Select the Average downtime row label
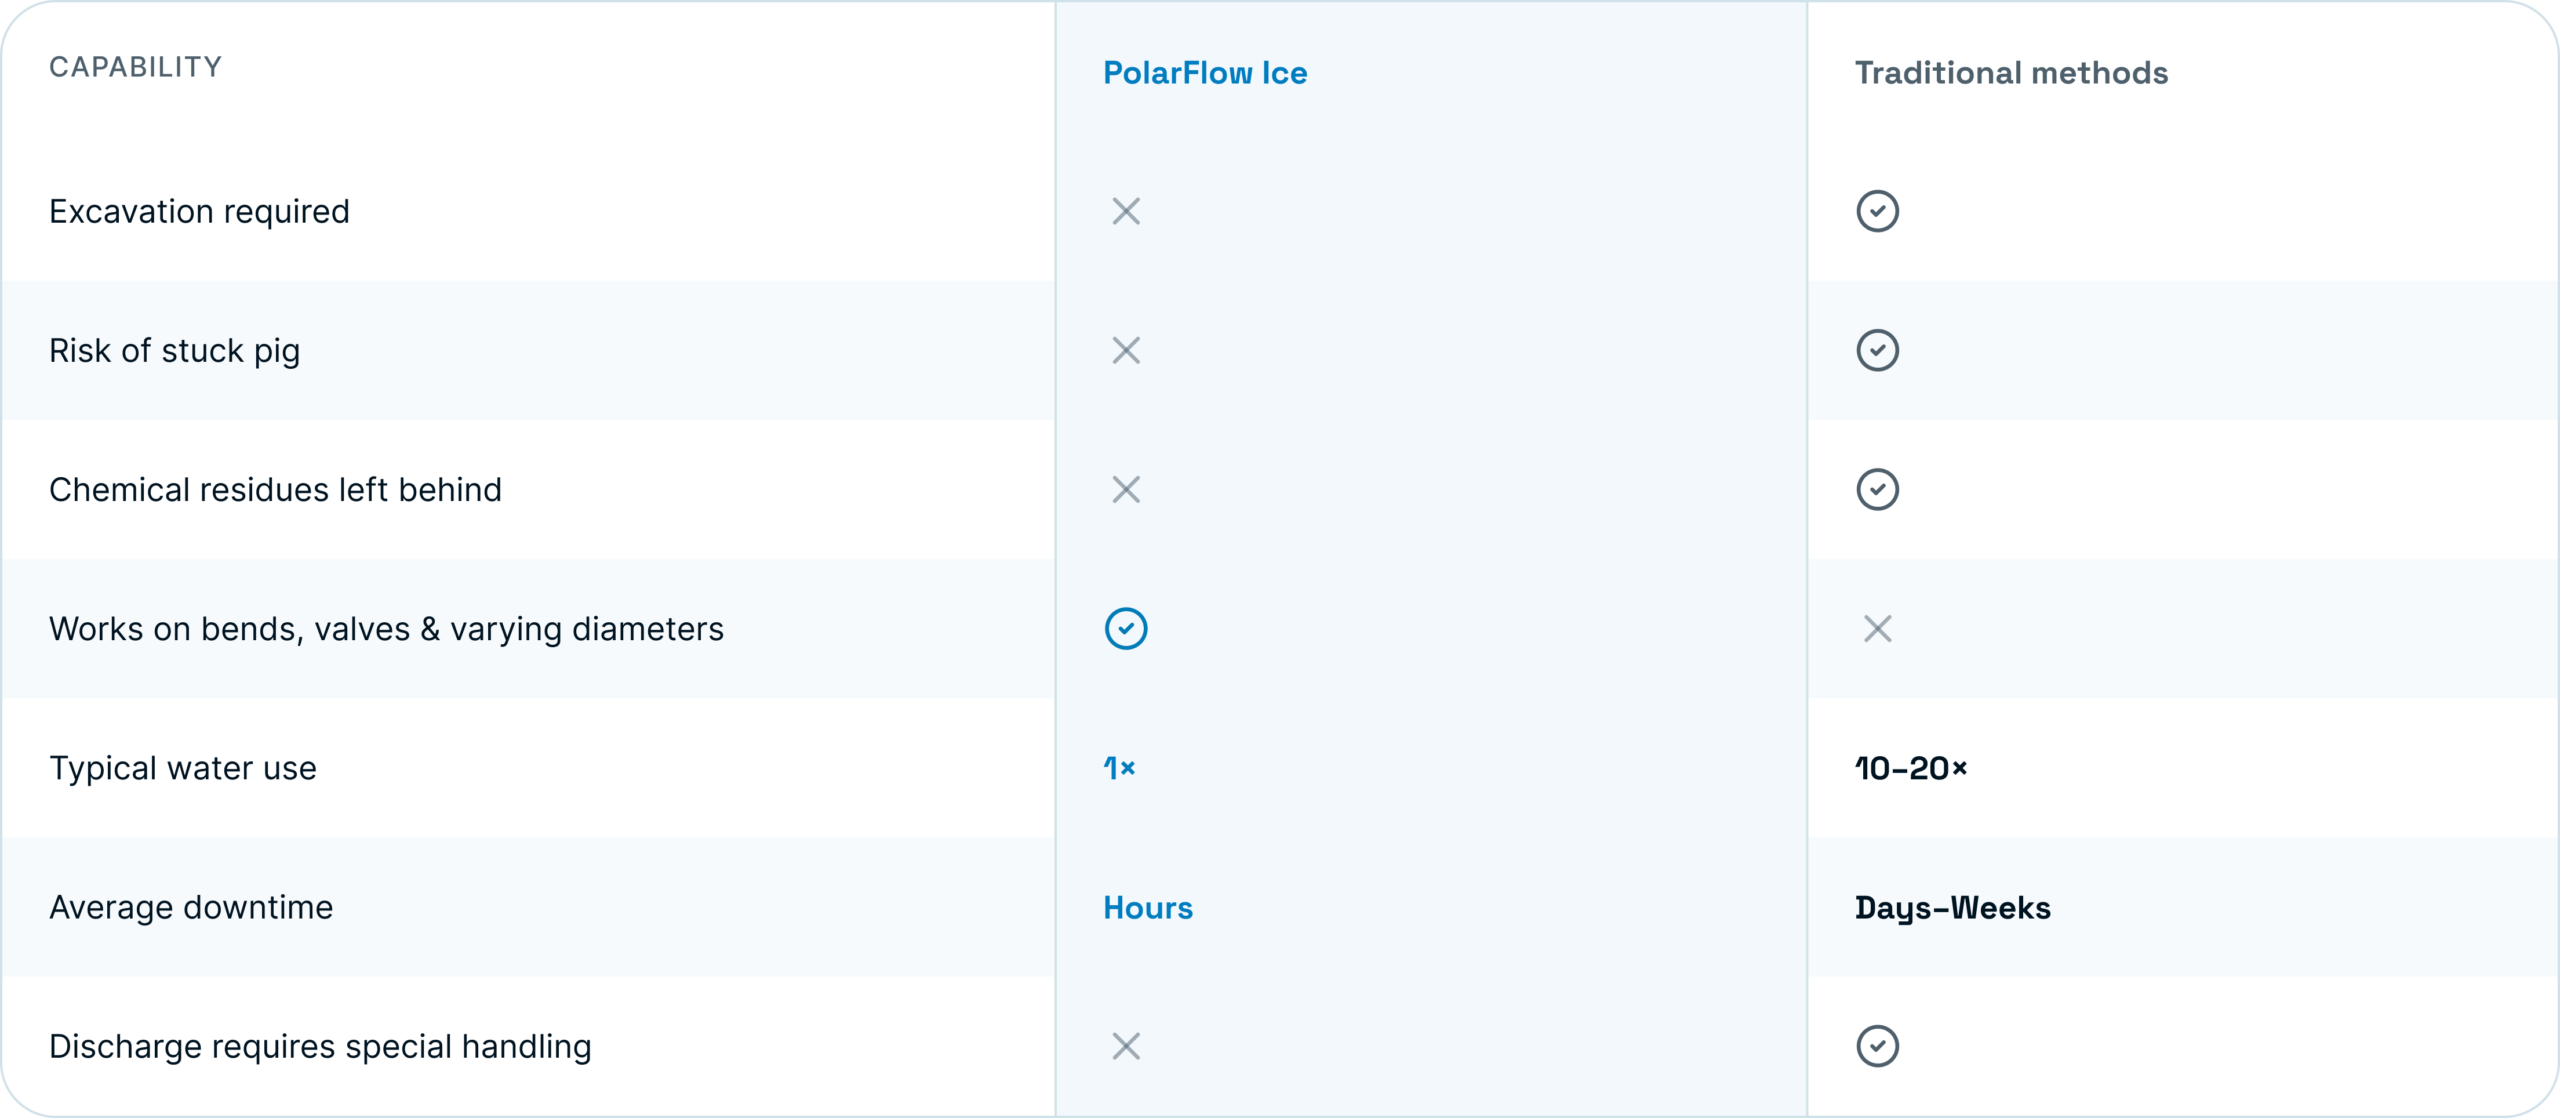Image resolution: width=2560 pixels, height=1118 pixels. tap(191, 907)
